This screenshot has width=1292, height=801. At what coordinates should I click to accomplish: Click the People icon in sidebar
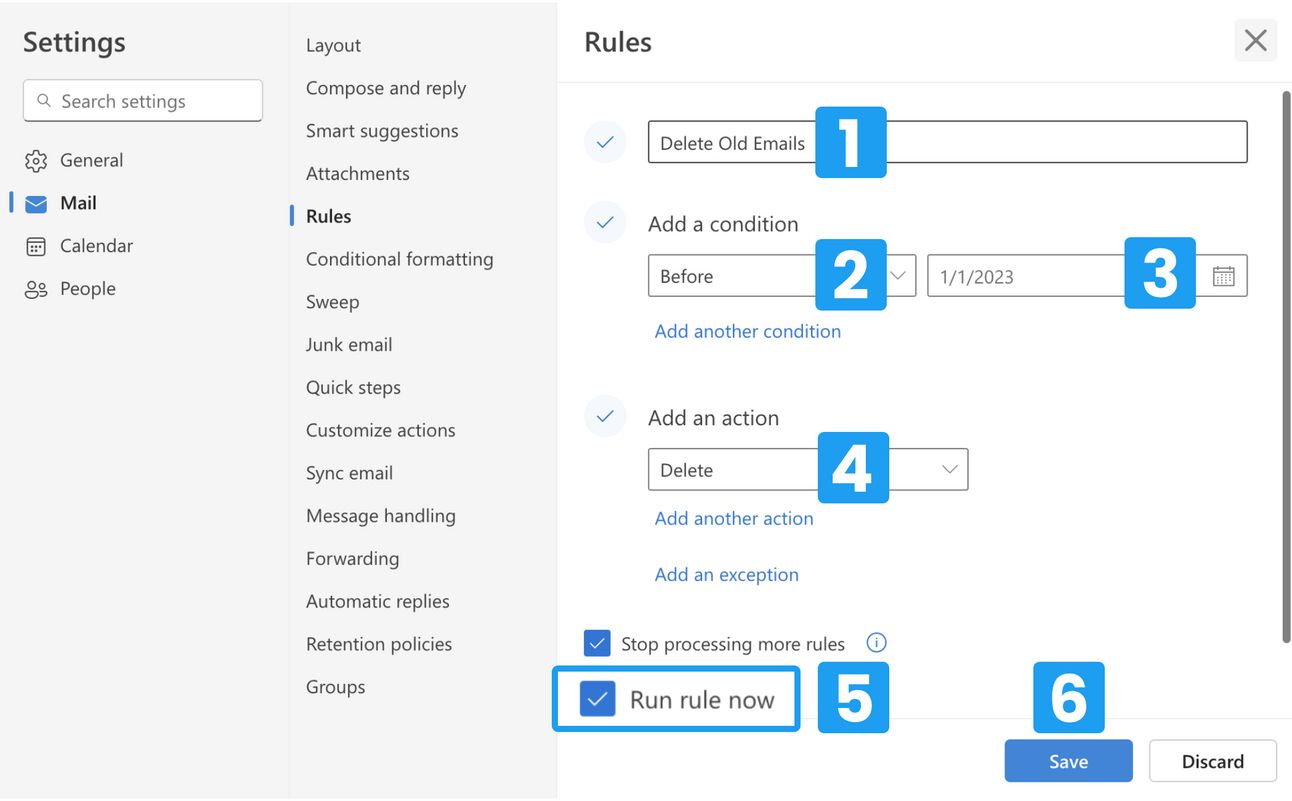[x=36, y=290]
